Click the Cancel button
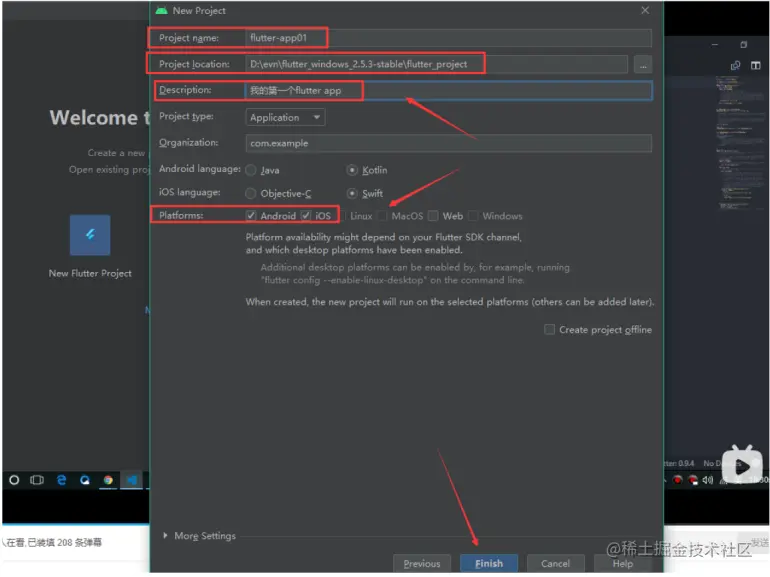Image resolution: width=770 pixels, height=577 pixels. click(555, 563)
